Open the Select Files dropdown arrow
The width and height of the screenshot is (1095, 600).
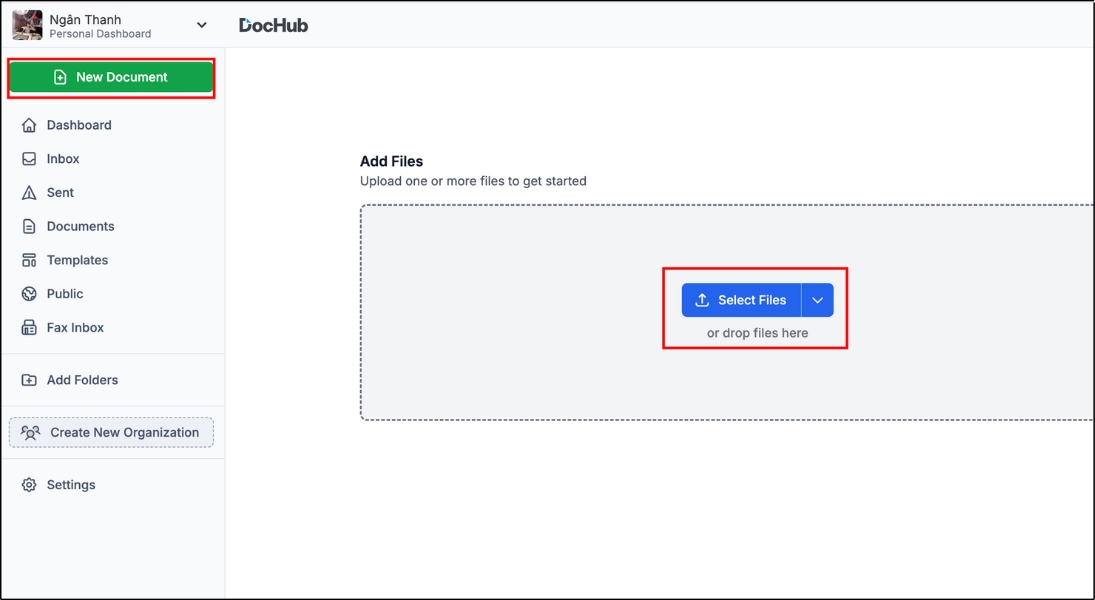(x=817, y=300)
